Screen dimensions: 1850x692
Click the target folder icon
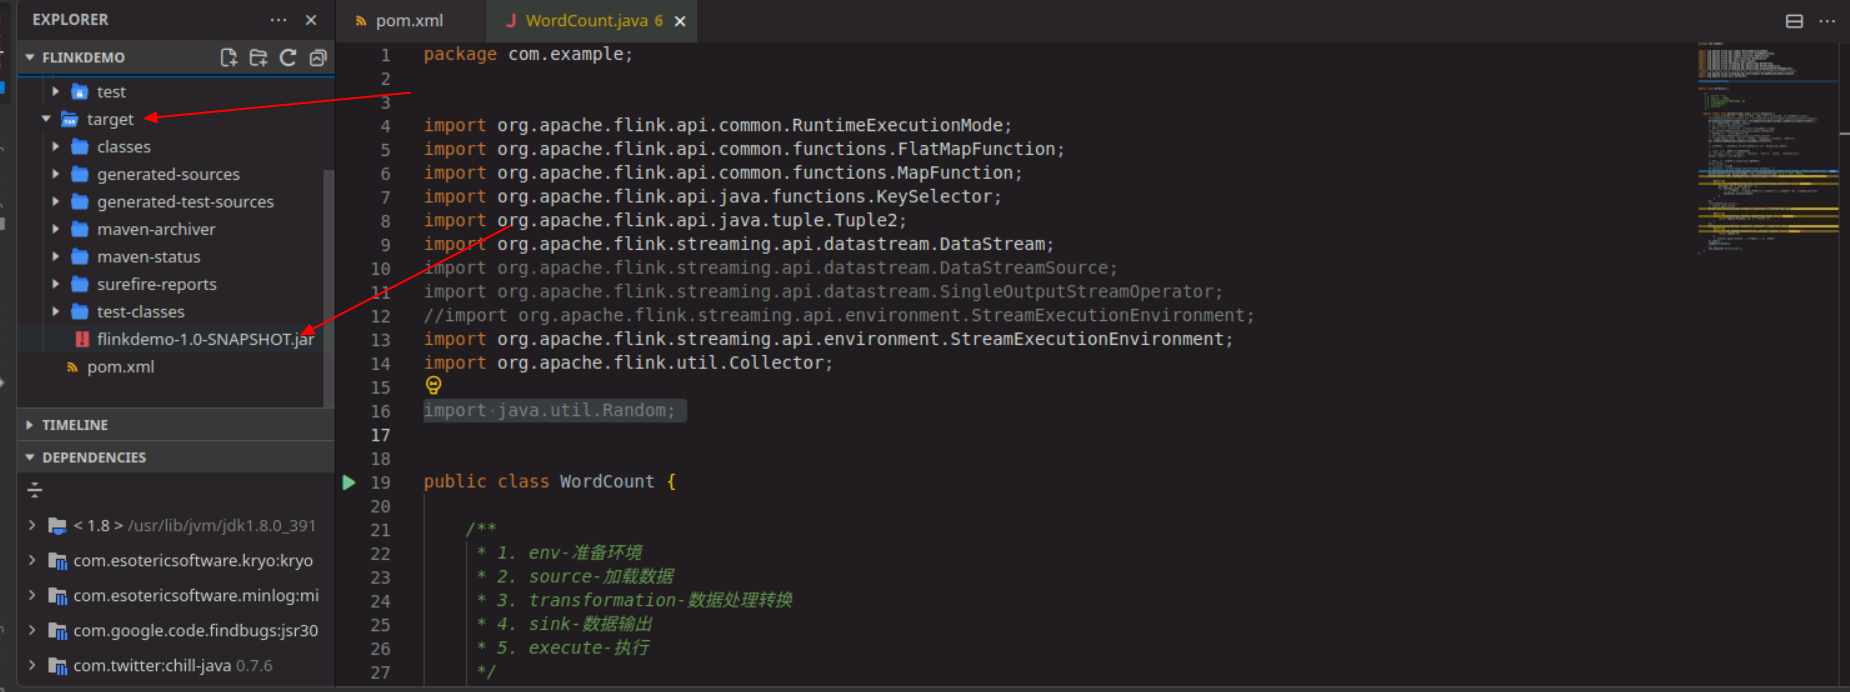click(70, 119)
